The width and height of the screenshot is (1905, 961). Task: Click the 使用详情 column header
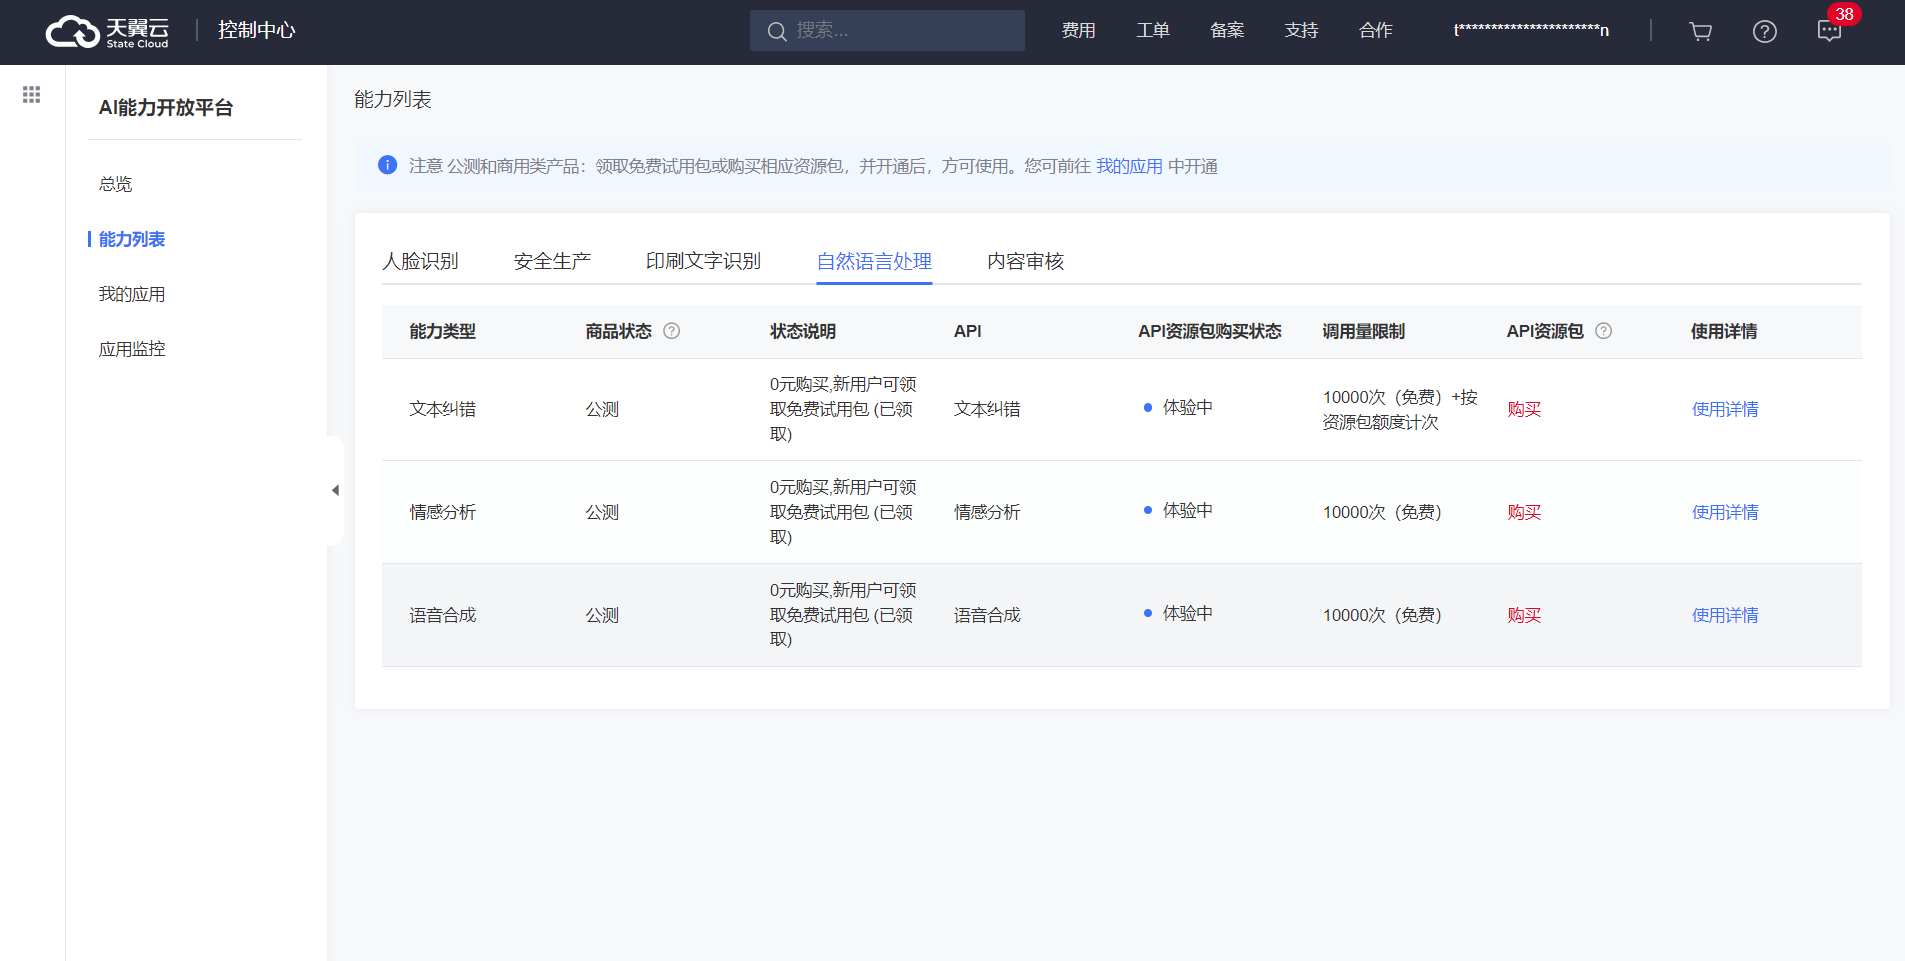pos(1724,331)
